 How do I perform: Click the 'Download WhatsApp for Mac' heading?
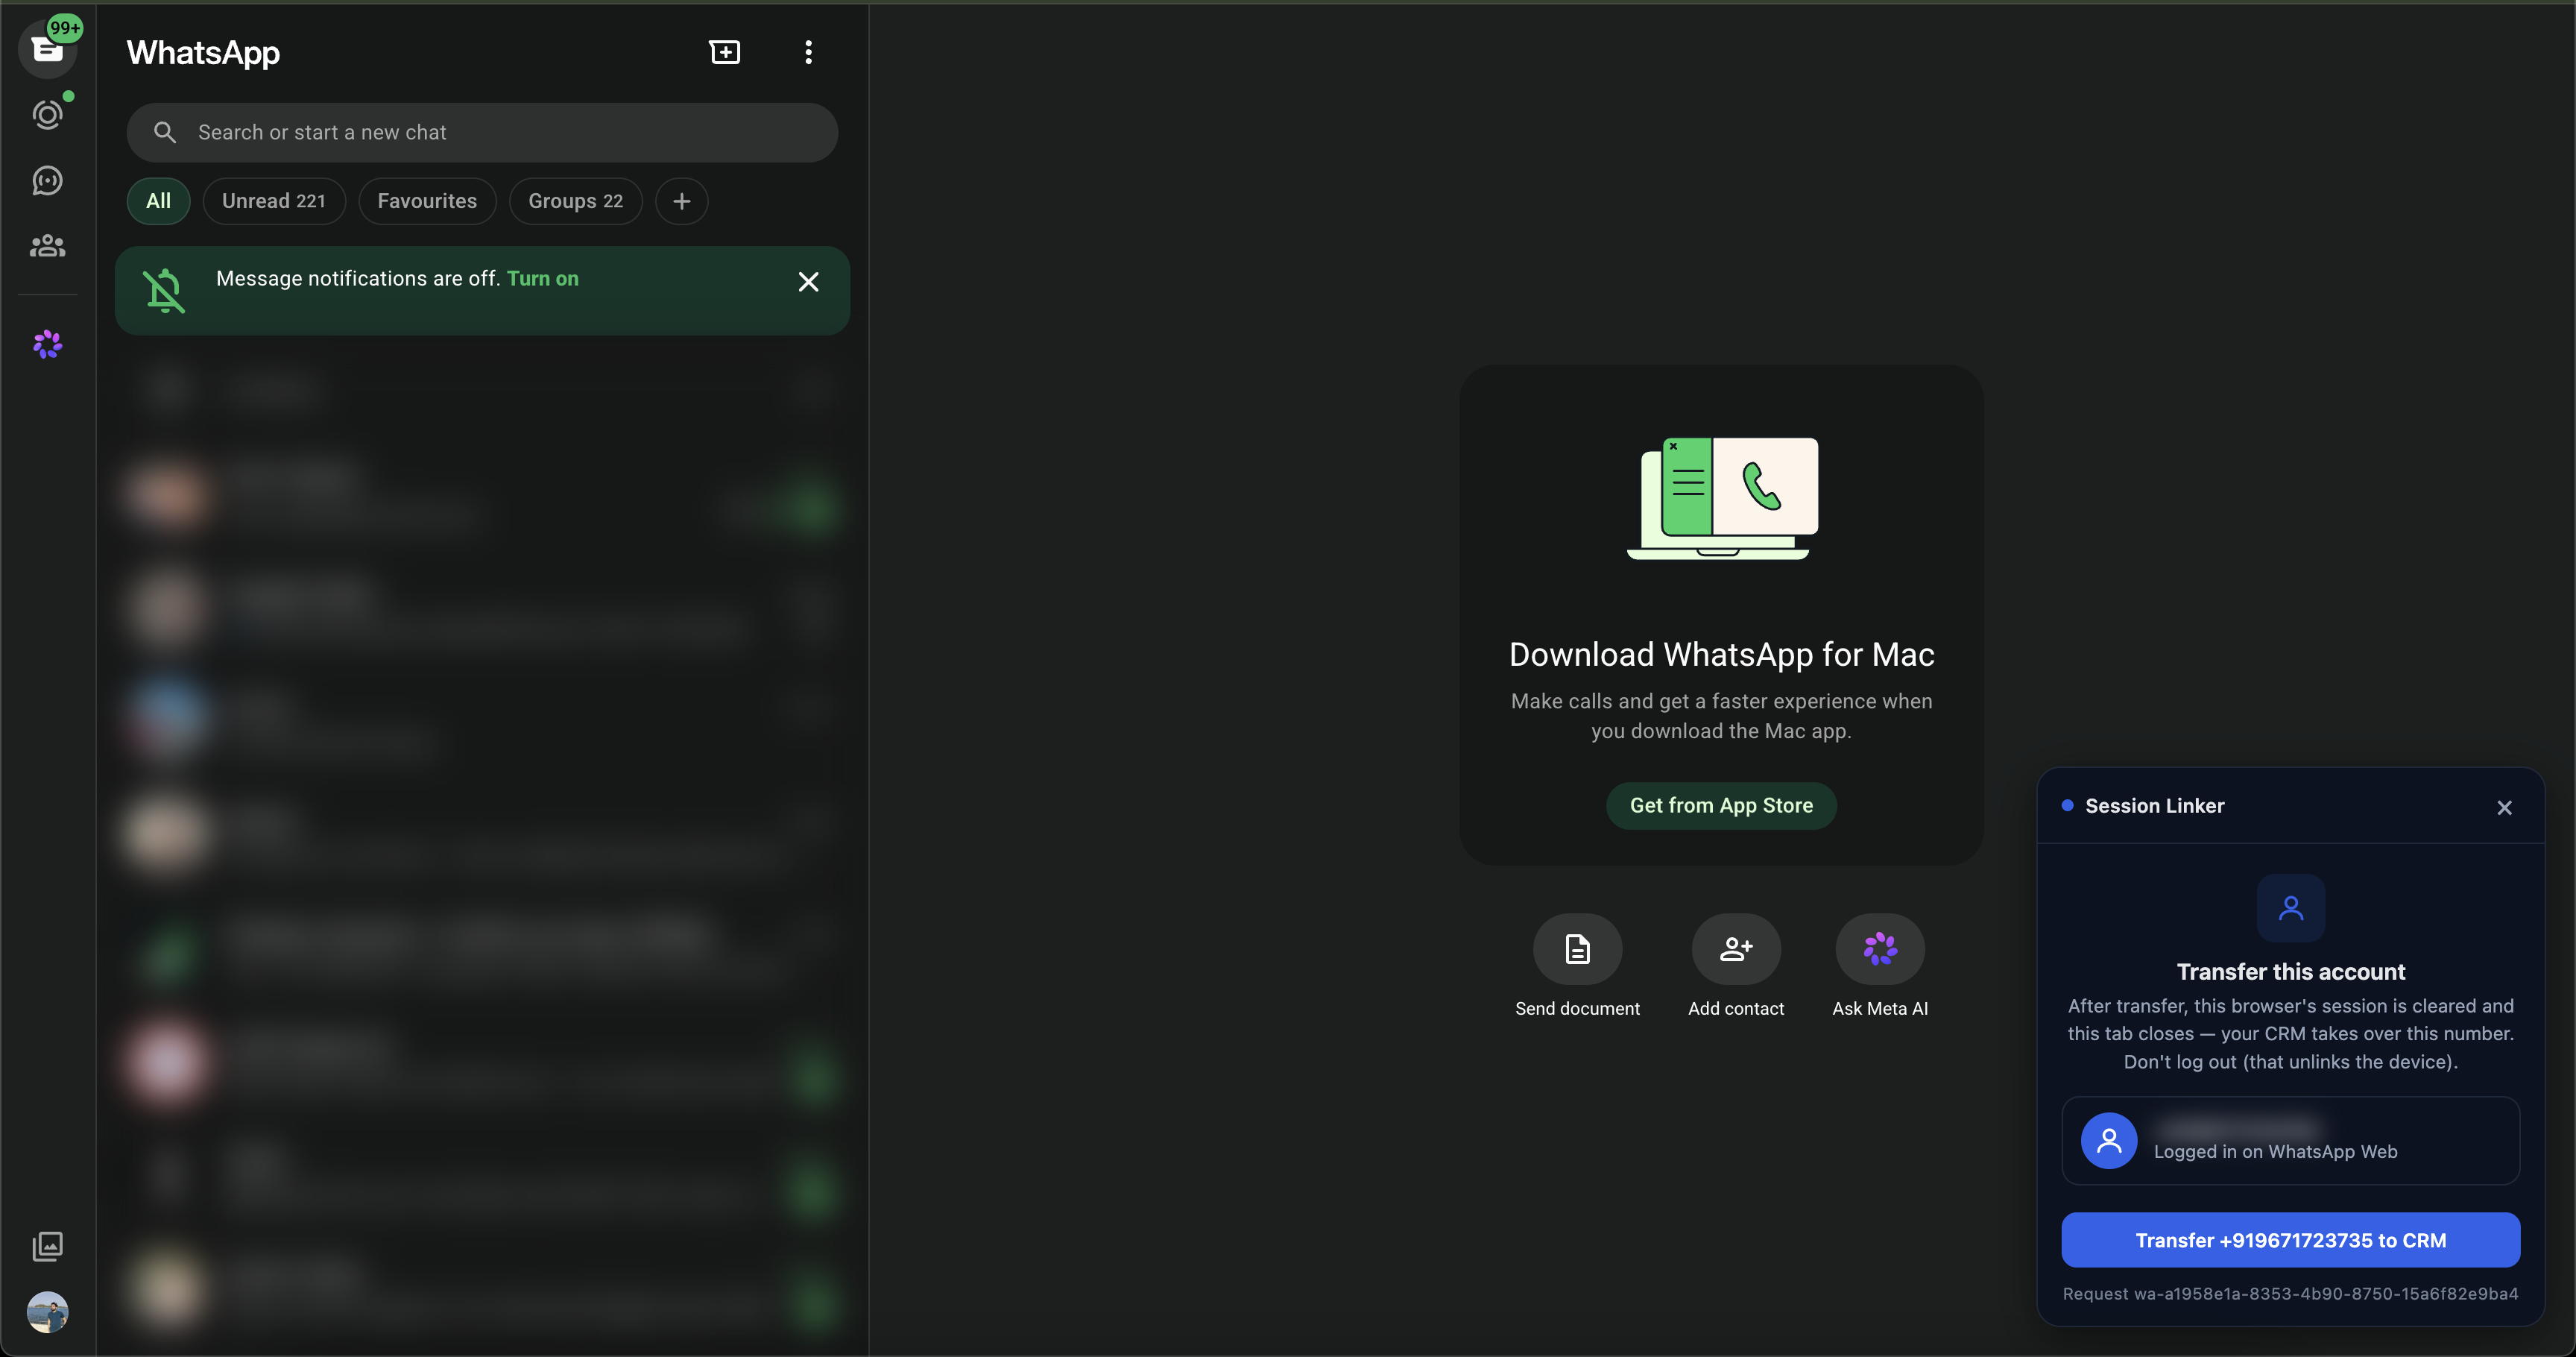pyautogui.click(x=1721, y=654)
